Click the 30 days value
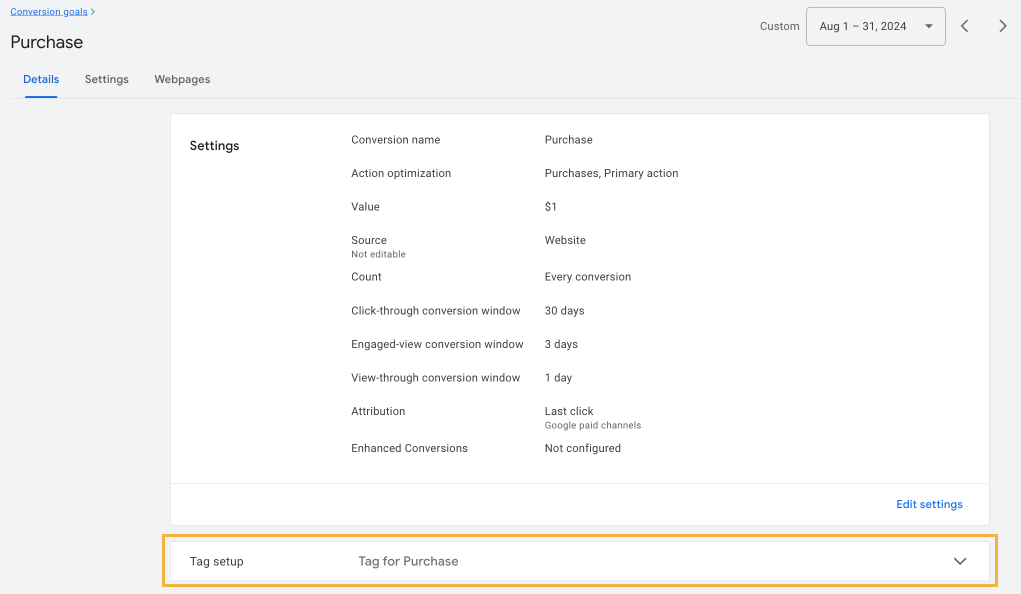The width and height of the screenshot is (1021, 594). point(565,311)
